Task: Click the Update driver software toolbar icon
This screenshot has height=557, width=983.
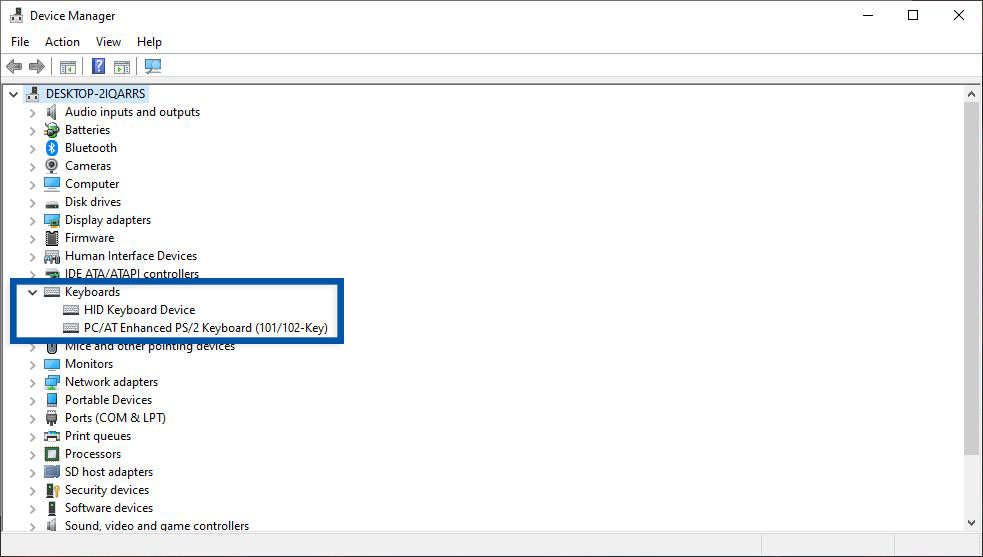Action: tap(122, 66)
